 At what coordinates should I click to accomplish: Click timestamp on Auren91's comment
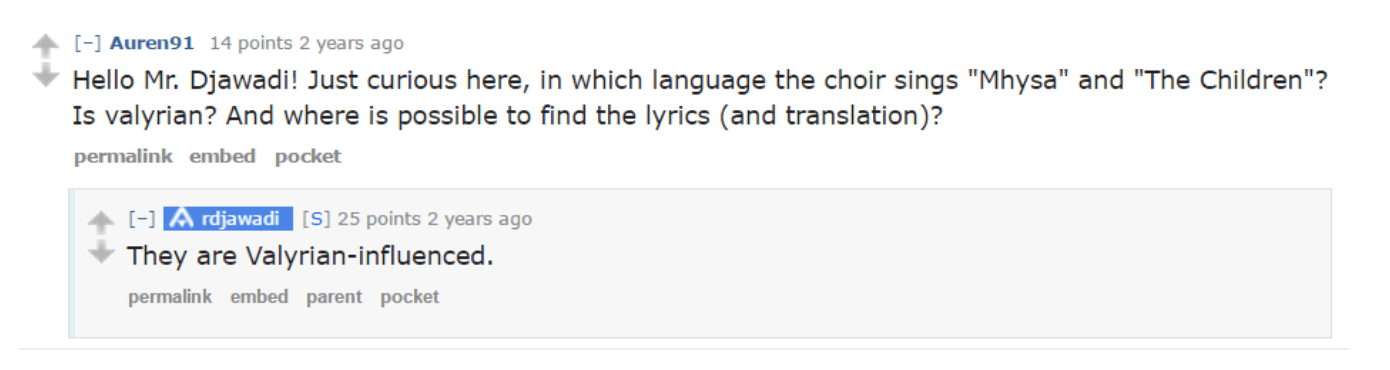351,43
